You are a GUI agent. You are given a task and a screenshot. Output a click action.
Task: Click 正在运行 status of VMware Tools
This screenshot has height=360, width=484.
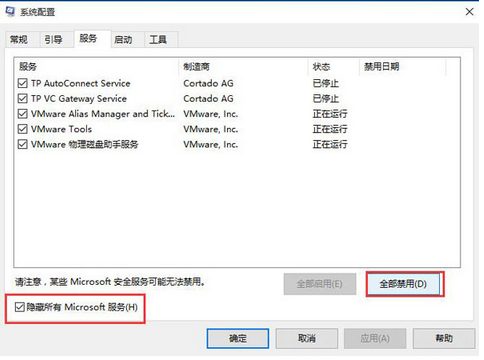point(330,129)
